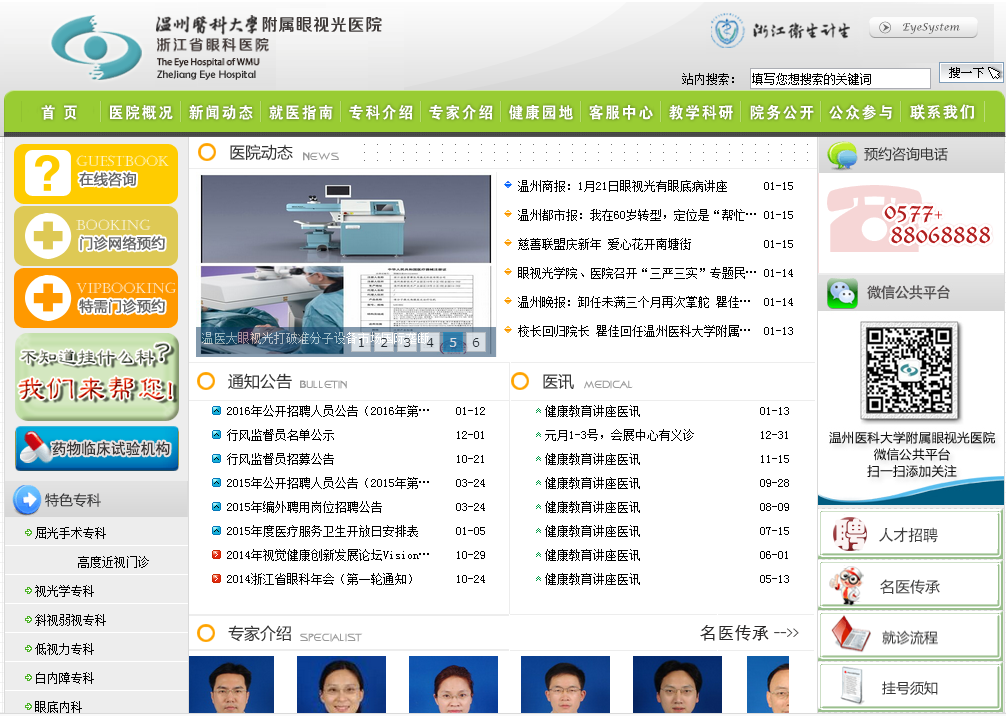The image size is (1006, 716).
Task: Select 院务公开 in the navigation bar
Action: point(782,113)
